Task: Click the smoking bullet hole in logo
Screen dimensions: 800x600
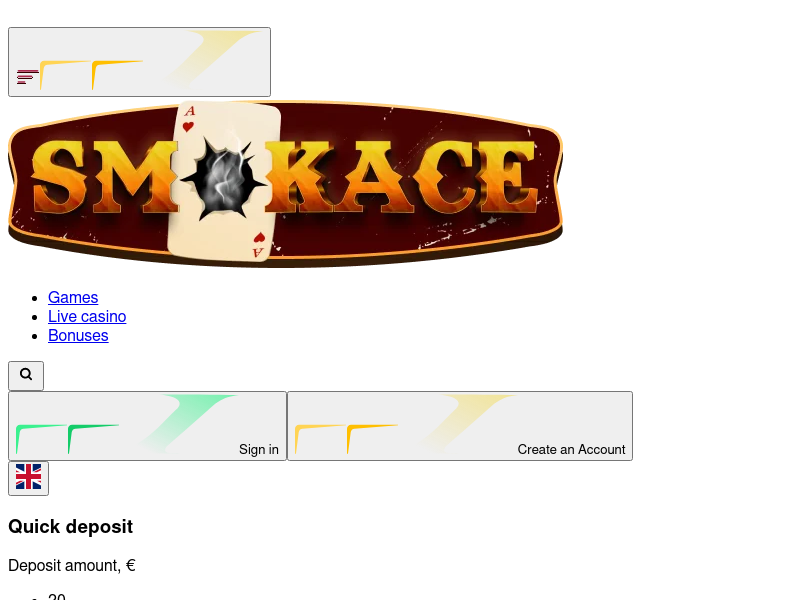Action: pos(223,177)
